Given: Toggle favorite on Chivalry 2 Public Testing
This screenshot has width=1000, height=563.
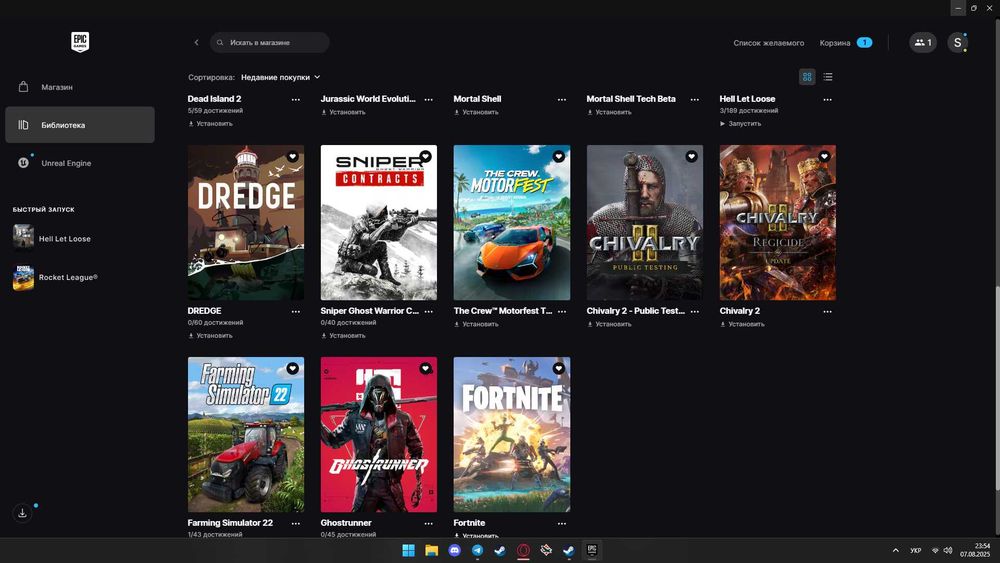Looking at the screenshot, I should [691, 156].
